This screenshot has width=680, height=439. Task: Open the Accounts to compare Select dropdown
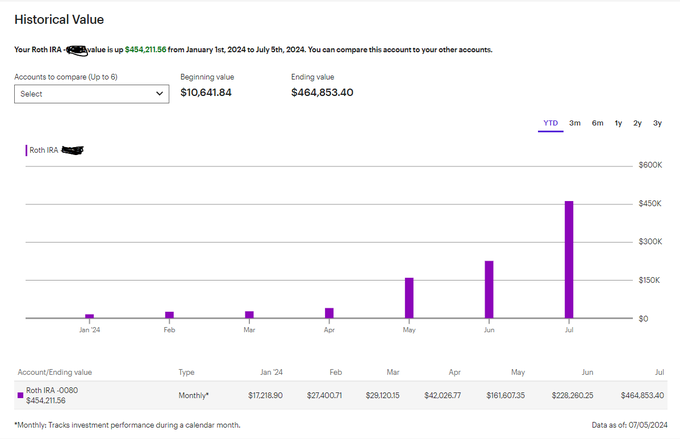click(x=92, y=94)
